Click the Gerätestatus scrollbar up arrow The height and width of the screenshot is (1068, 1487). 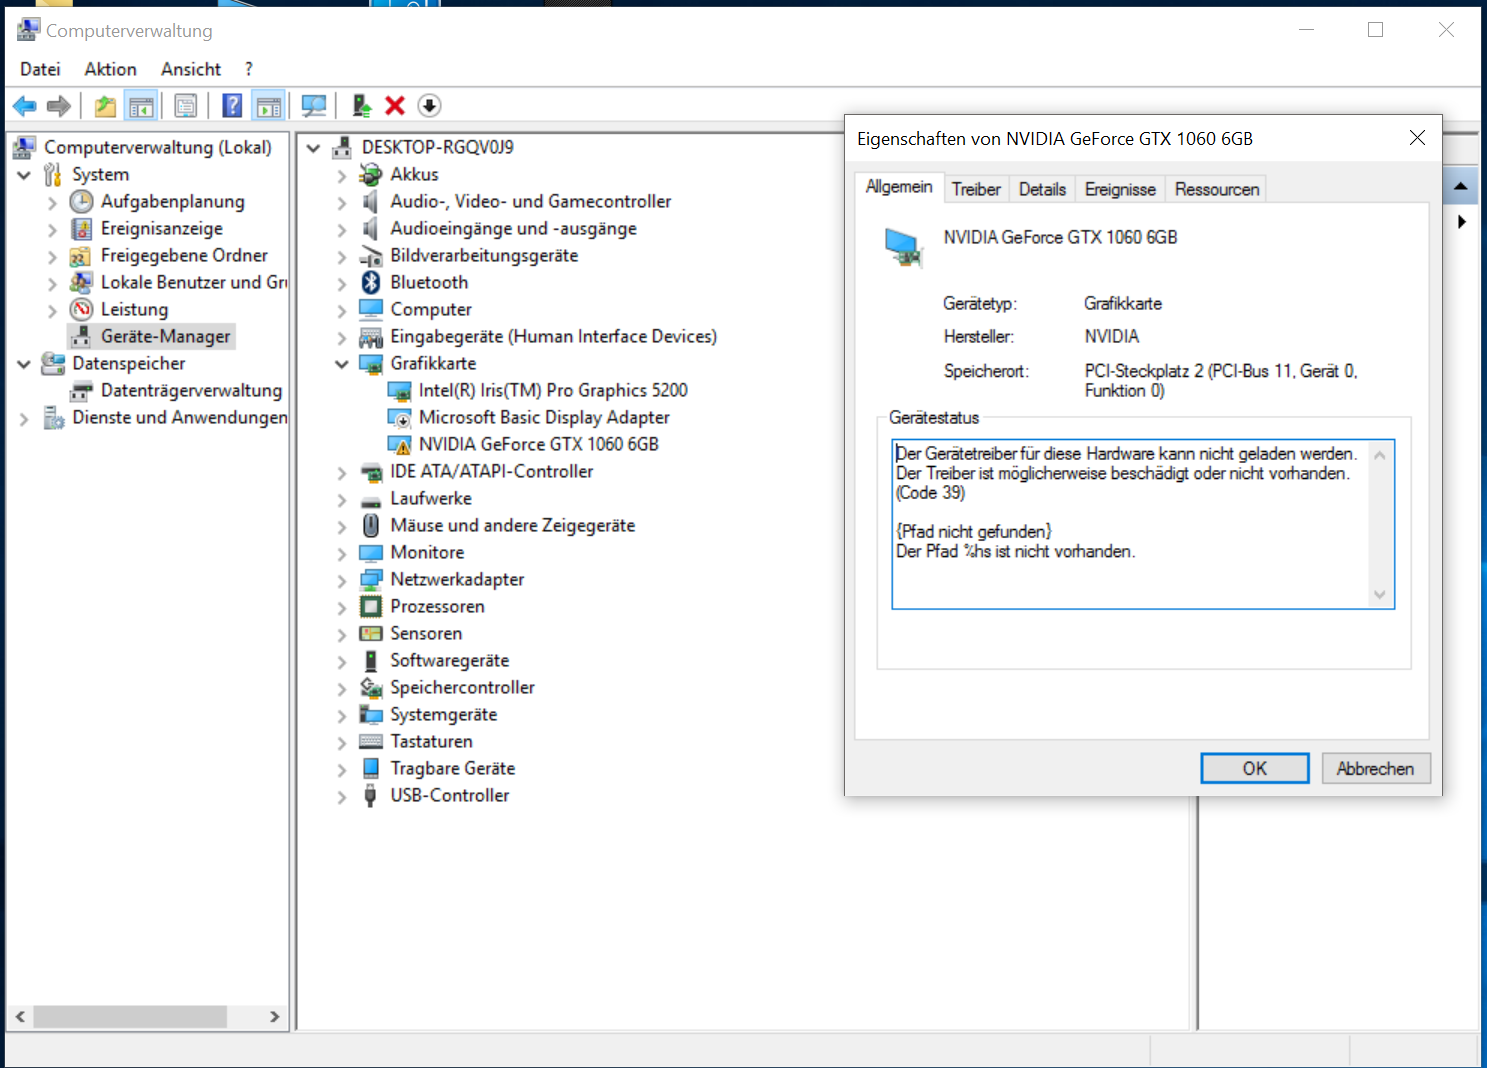pos(1380,455)
